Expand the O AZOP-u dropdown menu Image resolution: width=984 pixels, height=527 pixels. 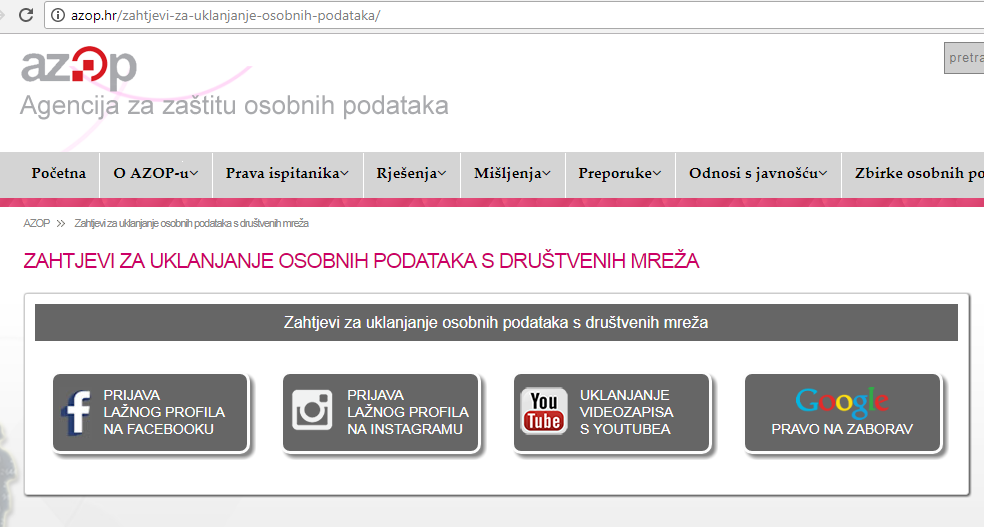click(x=155, y=174)
